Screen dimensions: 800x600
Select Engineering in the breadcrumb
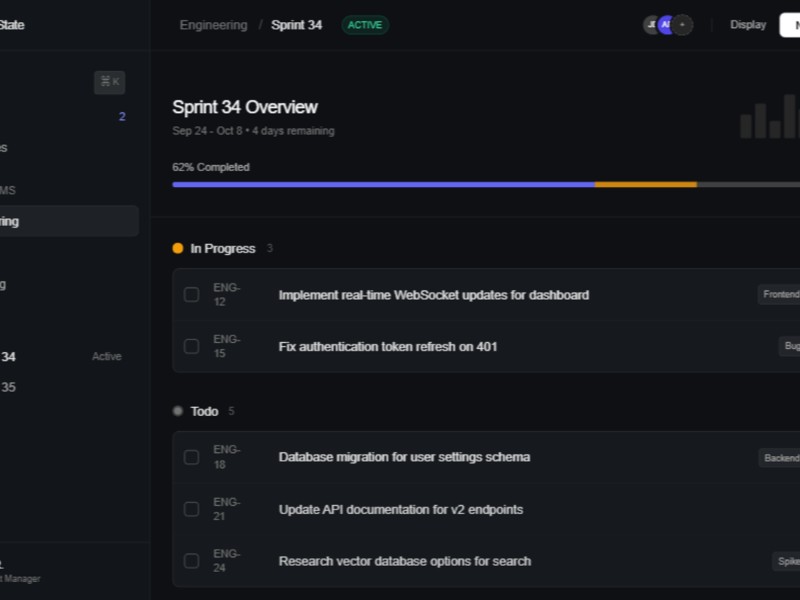pos(212,25)
